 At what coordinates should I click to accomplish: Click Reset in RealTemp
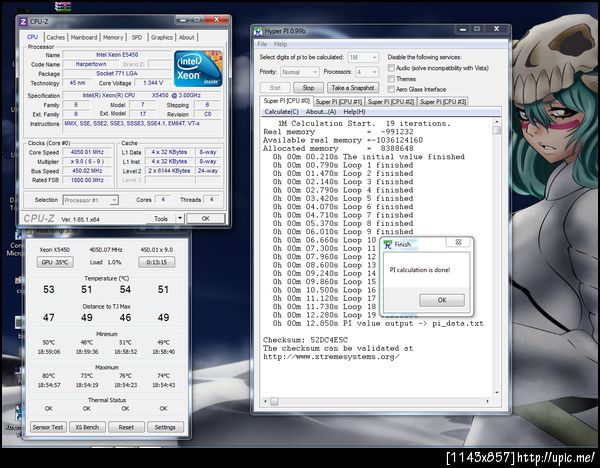pos(126,427)
